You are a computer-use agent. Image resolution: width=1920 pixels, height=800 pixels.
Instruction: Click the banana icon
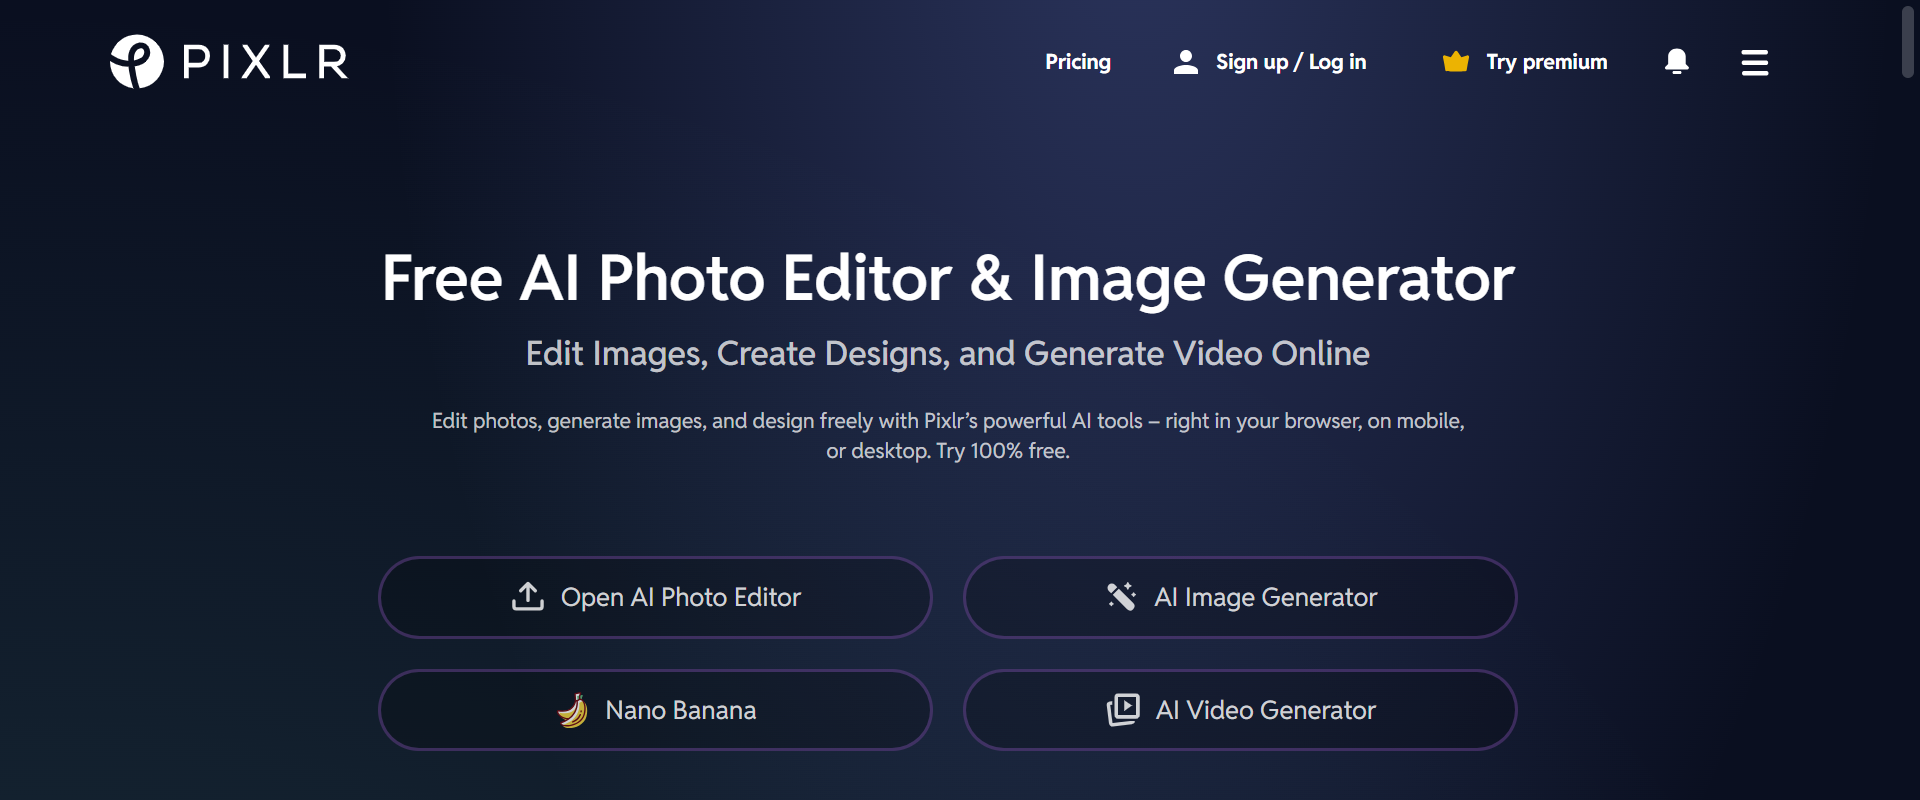pyautogui.click(x=573, y=711)
